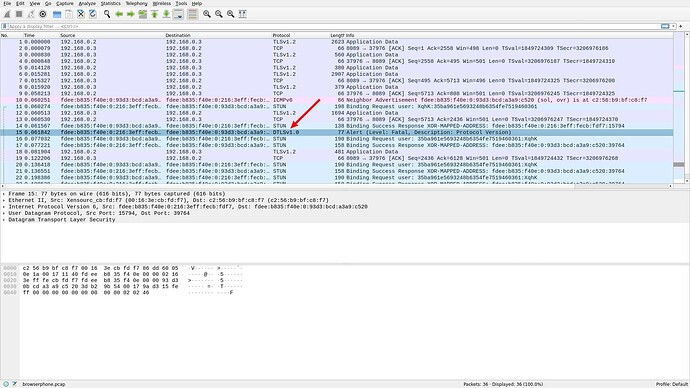Select packet 14 Binding Success Response
The image size is (690, 388).
[x=336, y=126]
